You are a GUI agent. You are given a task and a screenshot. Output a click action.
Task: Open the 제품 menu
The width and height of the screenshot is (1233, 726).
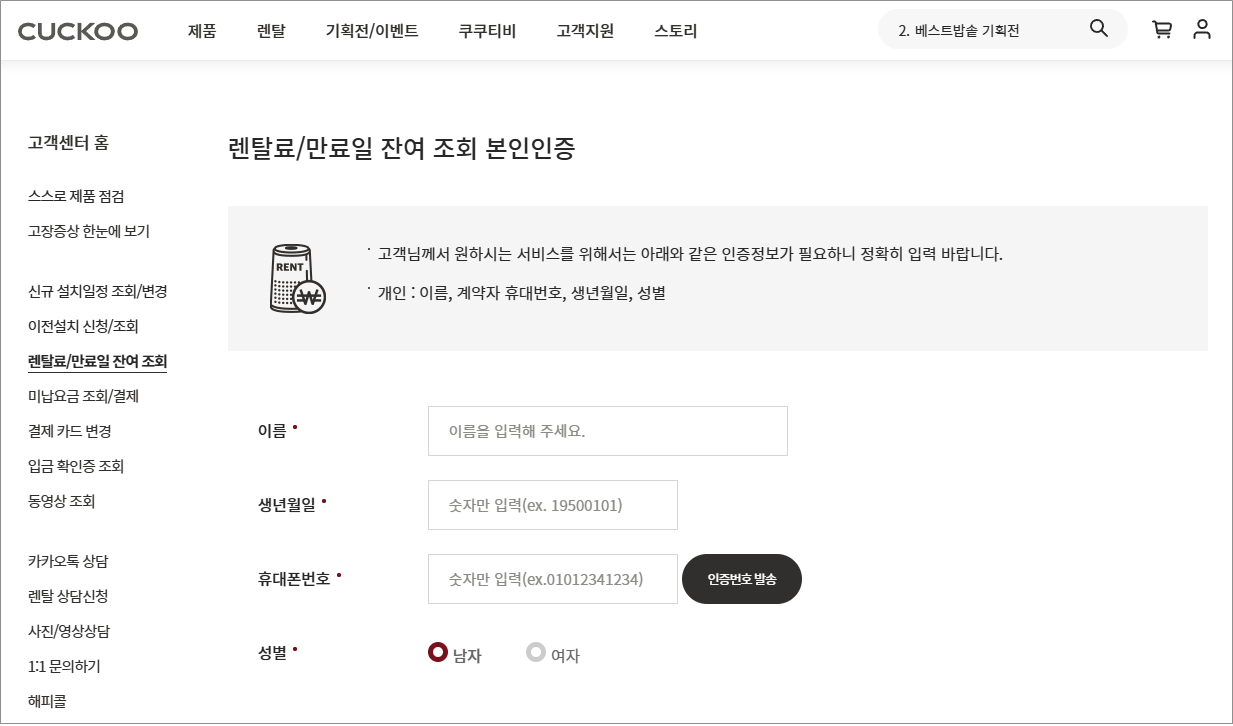(x=202, y=30)
